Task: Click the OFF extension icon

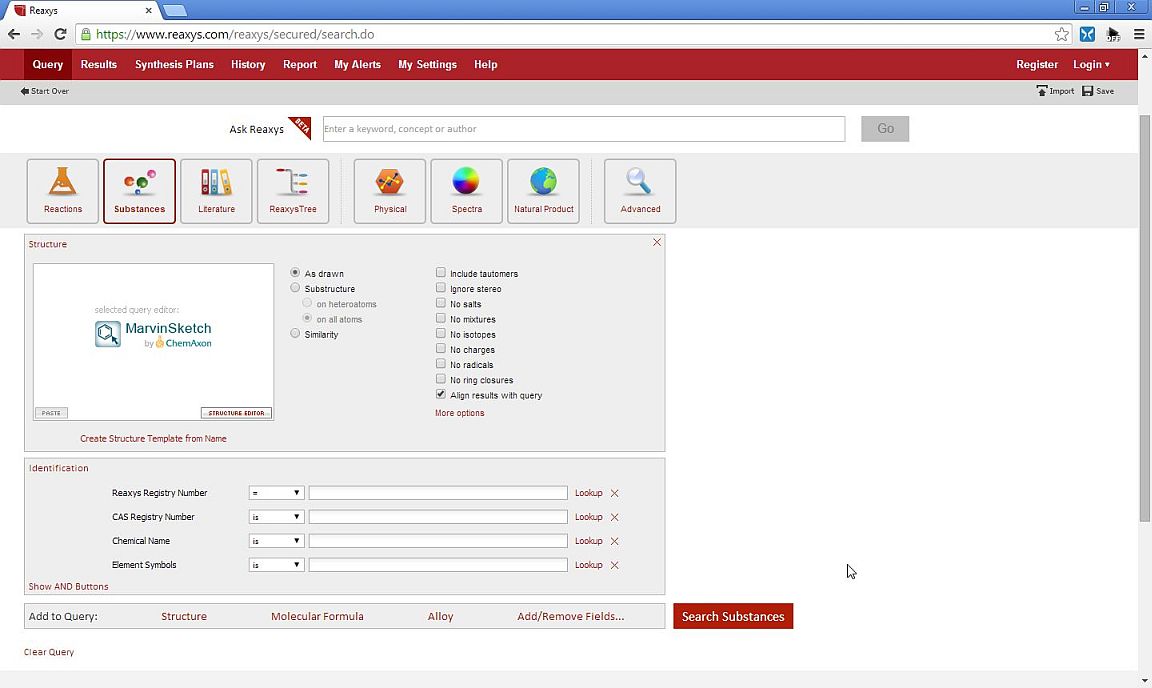Action: [x=1113, y=35]
